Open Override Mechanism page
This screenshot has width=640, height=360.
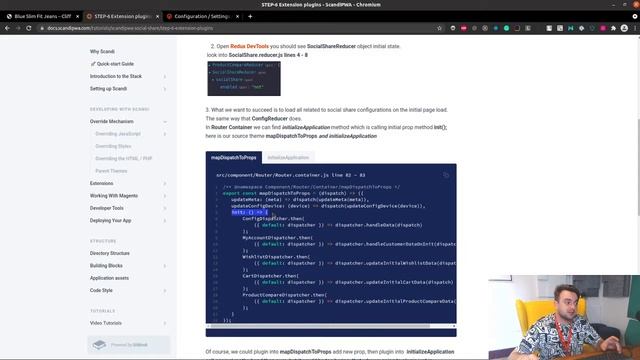point(111,122)
